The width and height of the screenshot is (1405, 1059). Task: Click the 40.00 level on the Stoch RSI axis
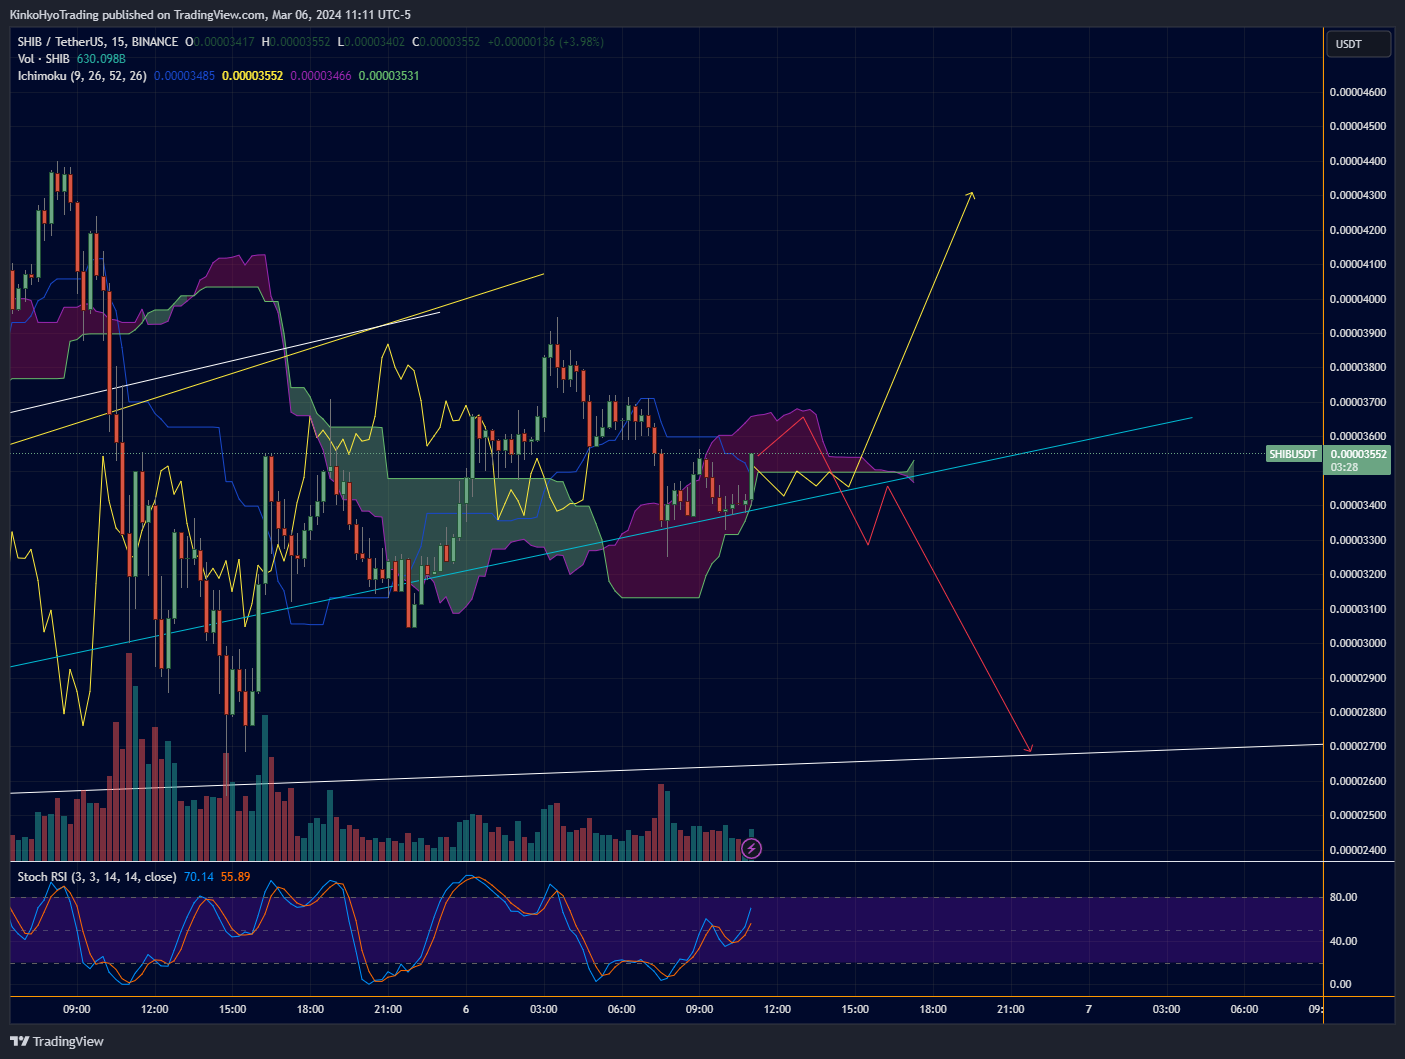[x=1343, y=941]
